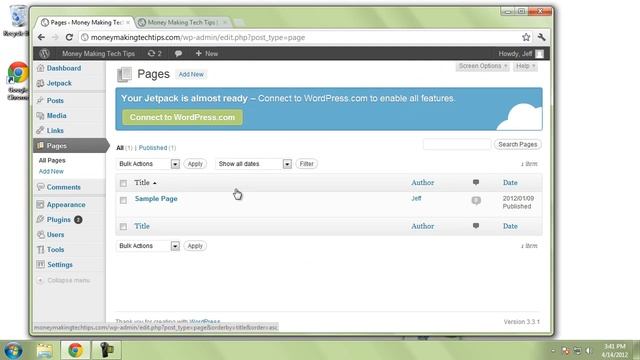Click the Search Pages button

[x=518, y=144]
